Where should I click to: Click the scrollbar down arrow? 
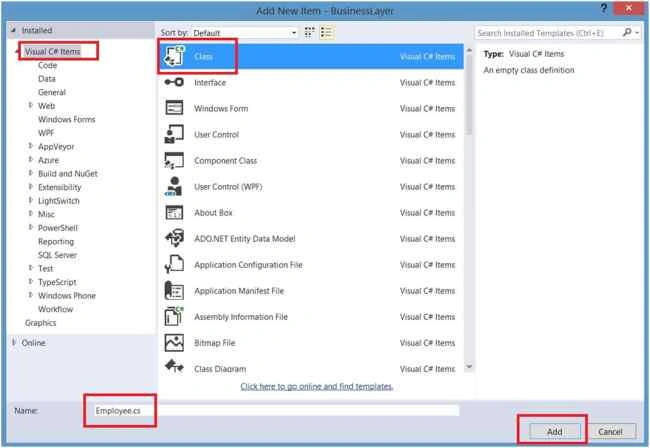[x=469, y=366]
